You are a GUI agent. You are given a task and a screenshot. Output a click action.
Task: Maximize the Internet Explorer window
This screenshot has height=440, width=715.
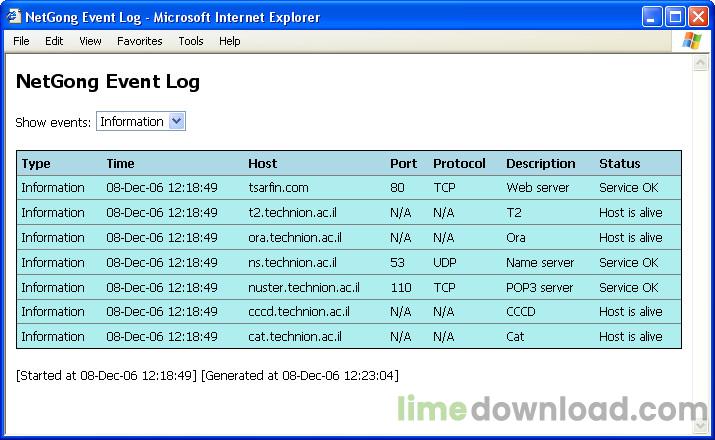coord(675,17)
